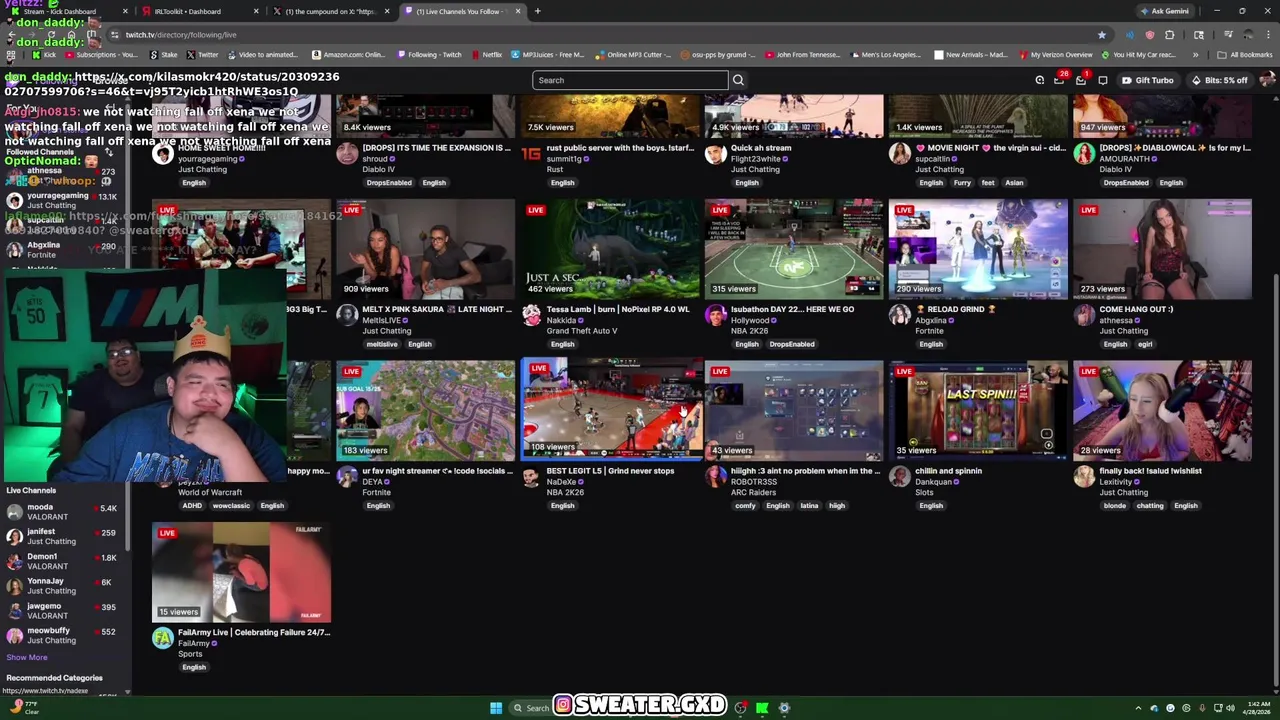Screen dimensions: 1280x720
Task: Open the Amazon.com bookmark
Action: coord(348,55)
